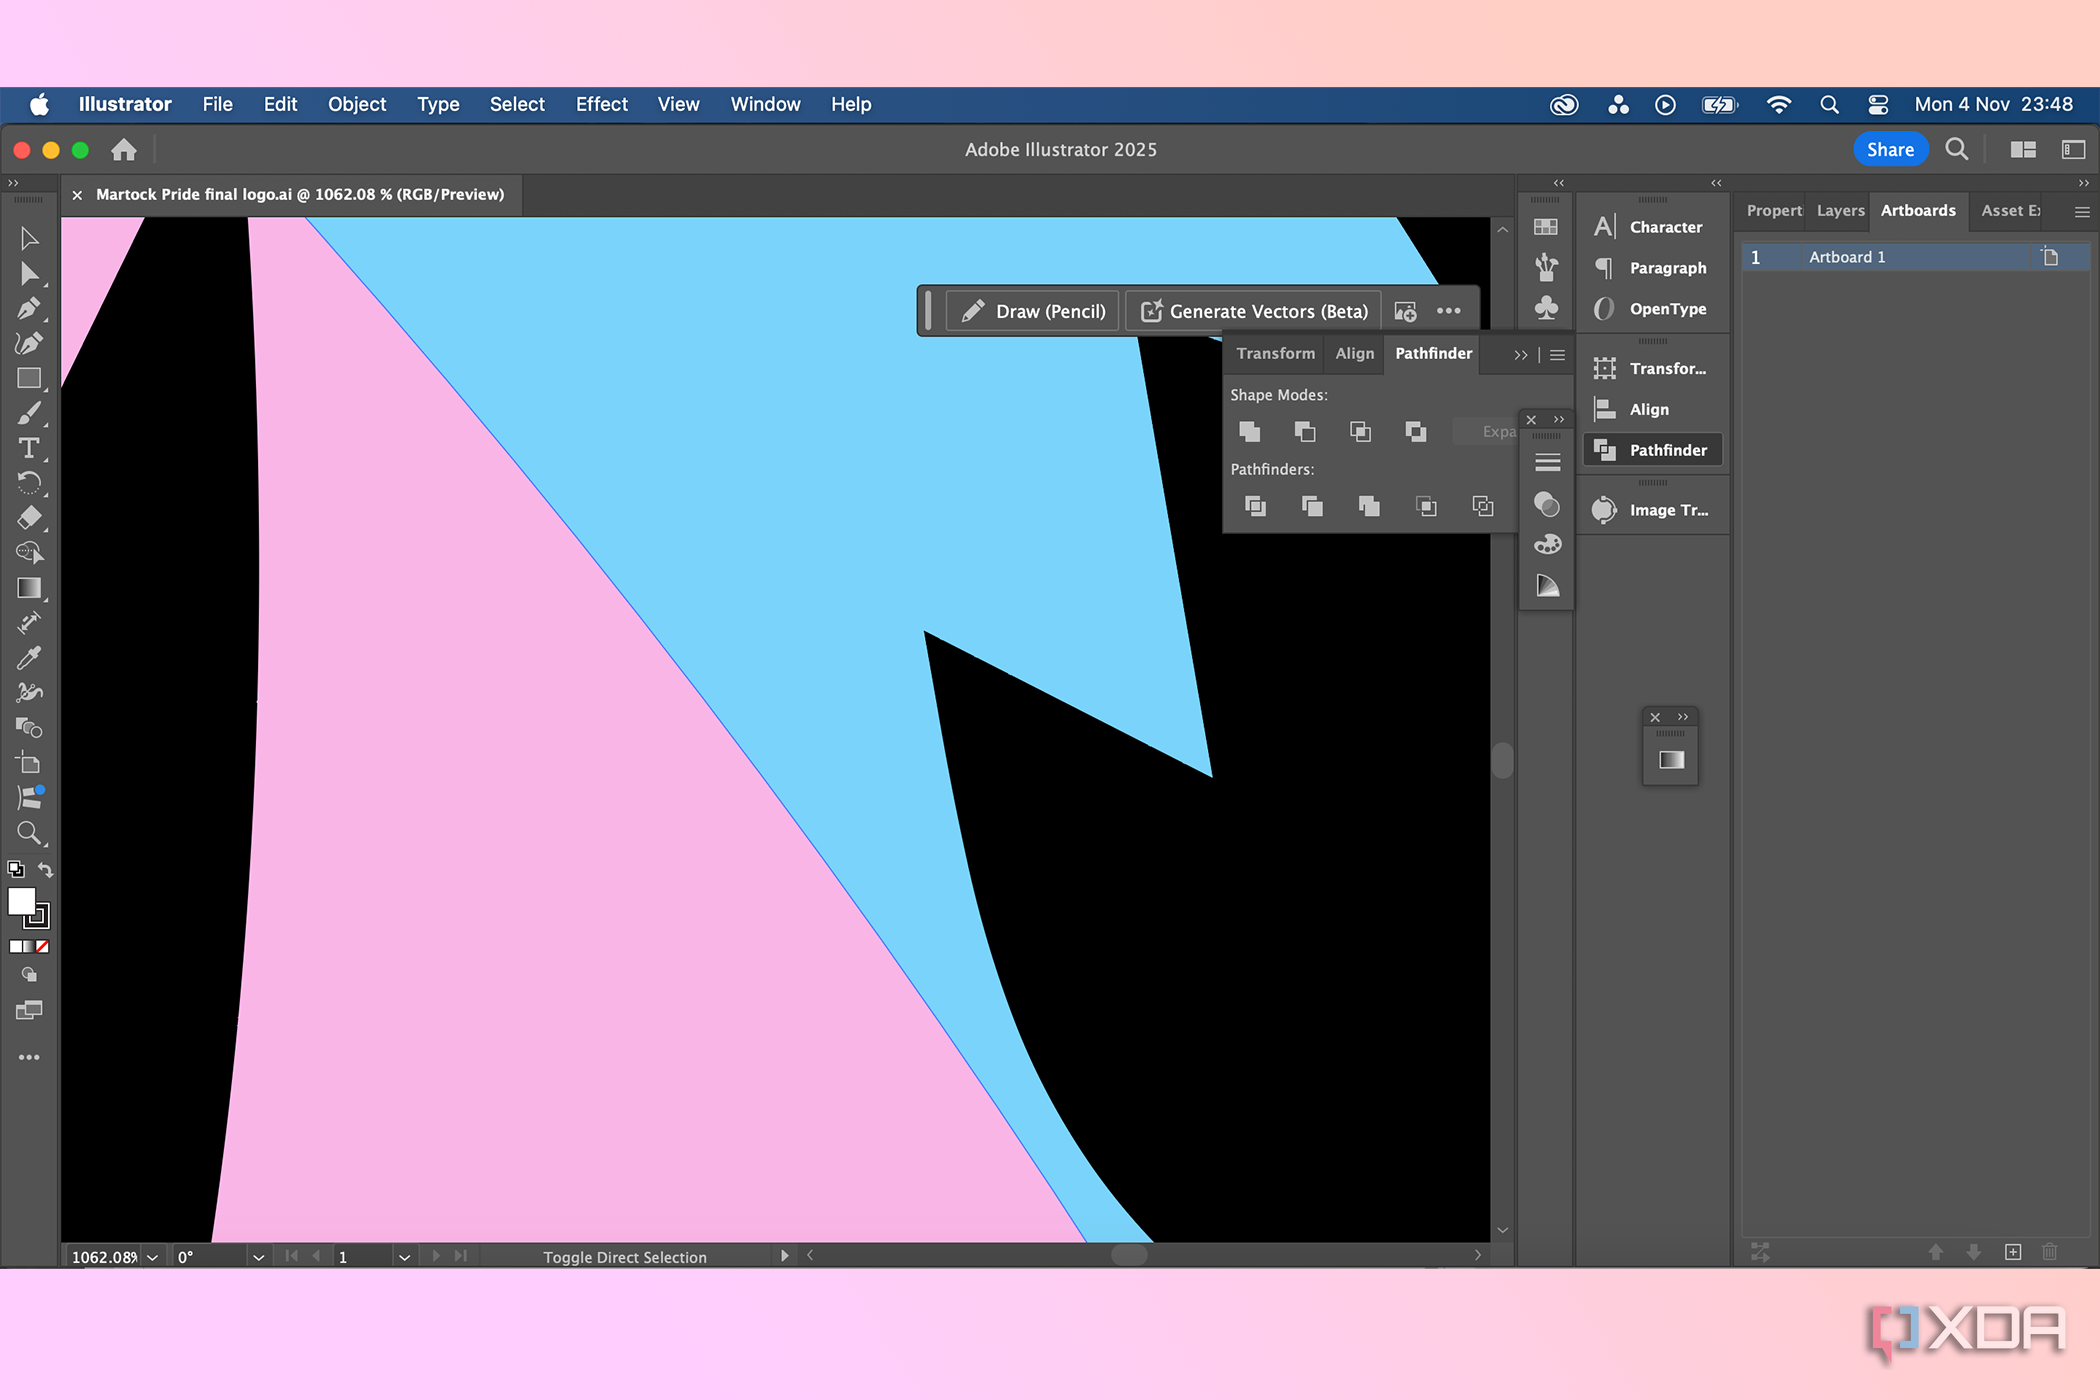Select the Rotate tool

coord(29,483)
